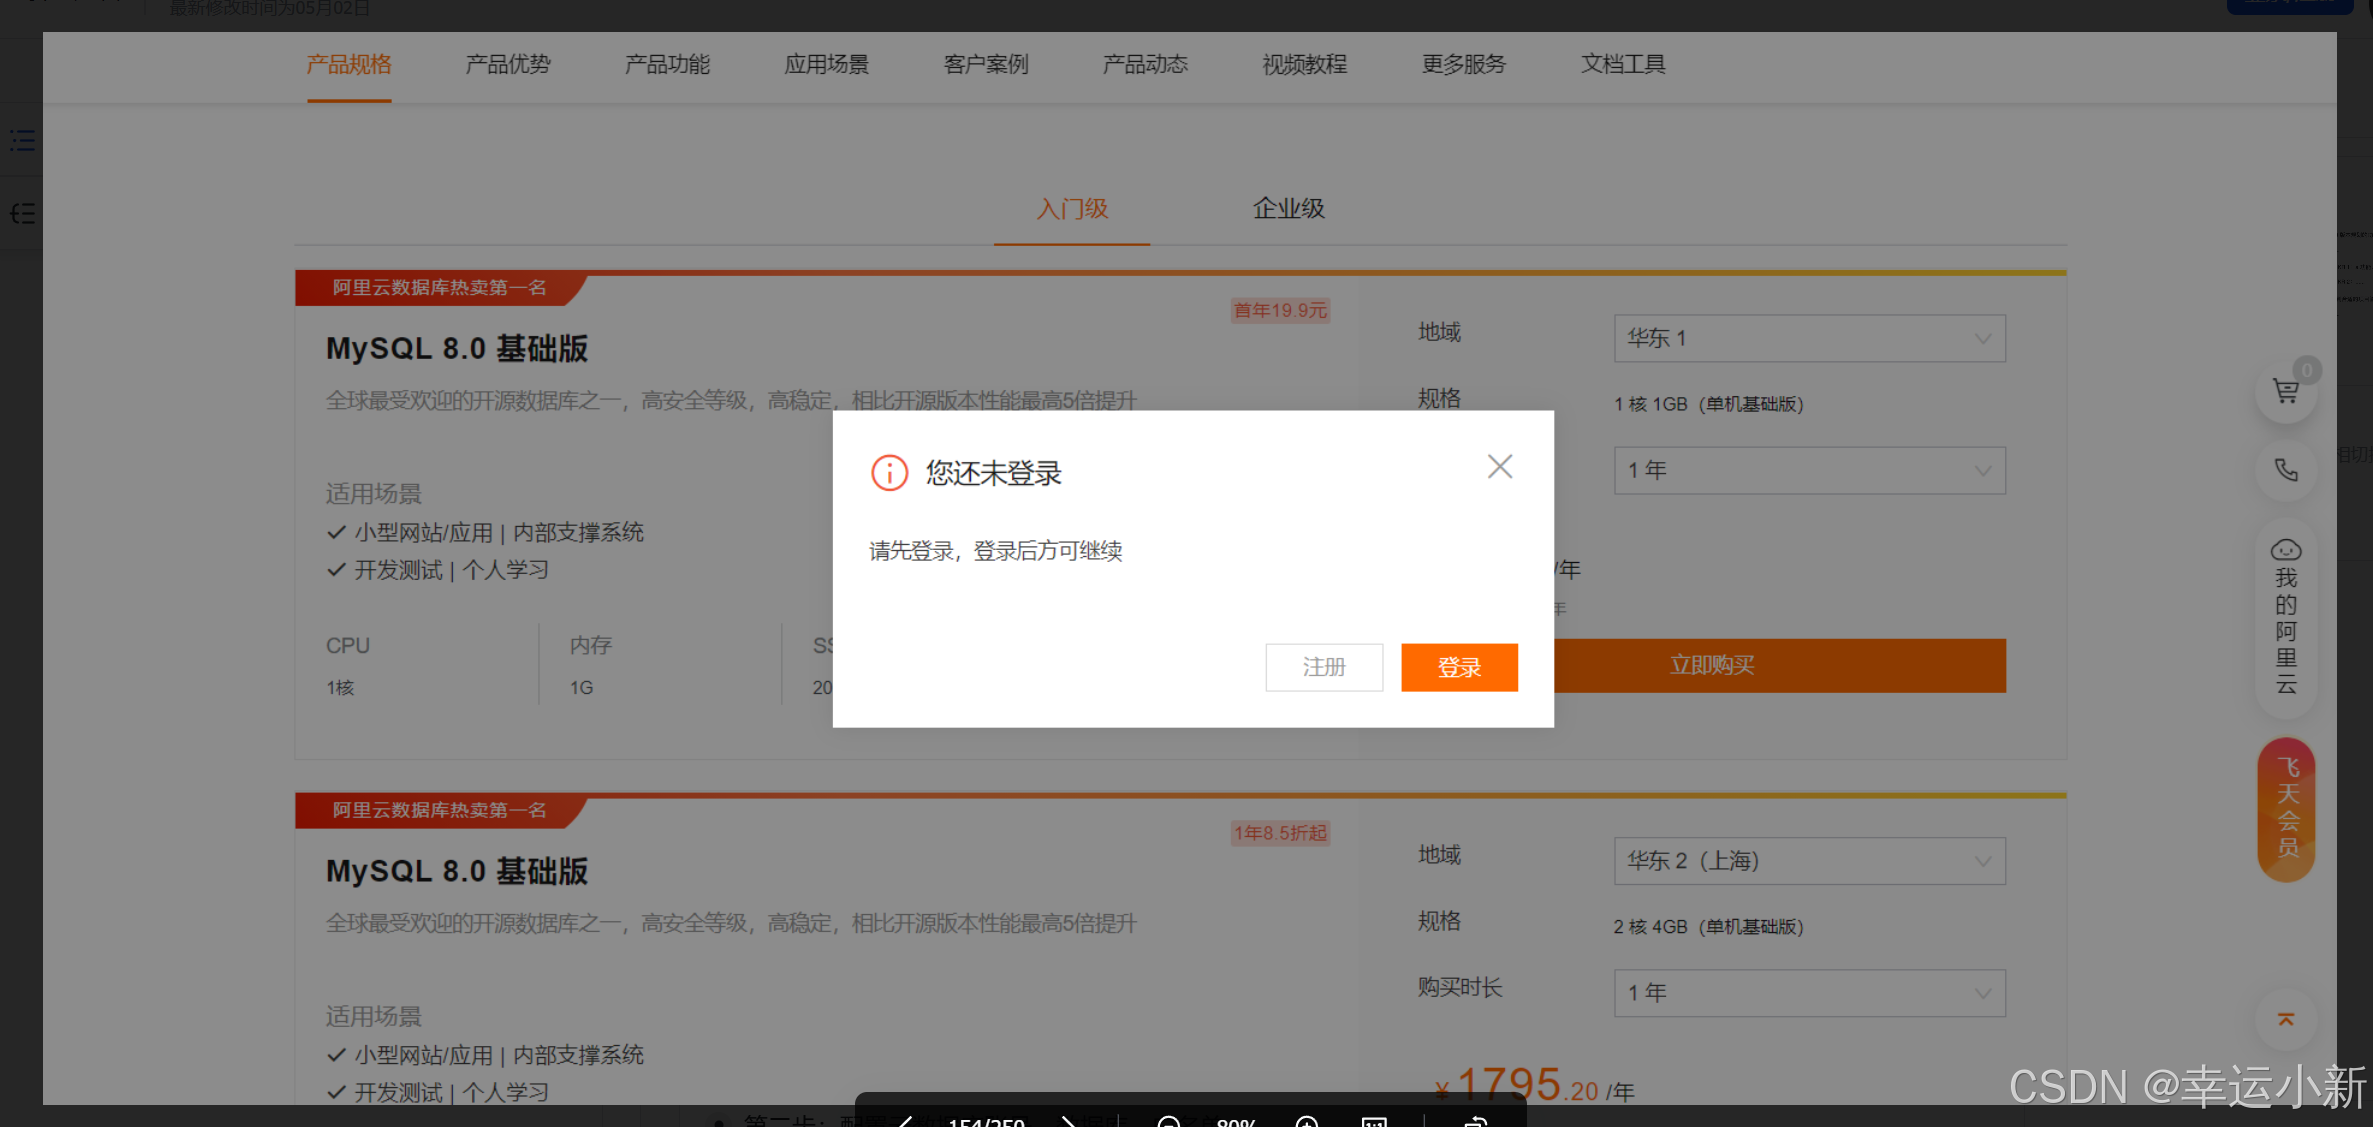
Task: Expand the 华东 1 region dropdown
Action: click(x=1808, y=338)
